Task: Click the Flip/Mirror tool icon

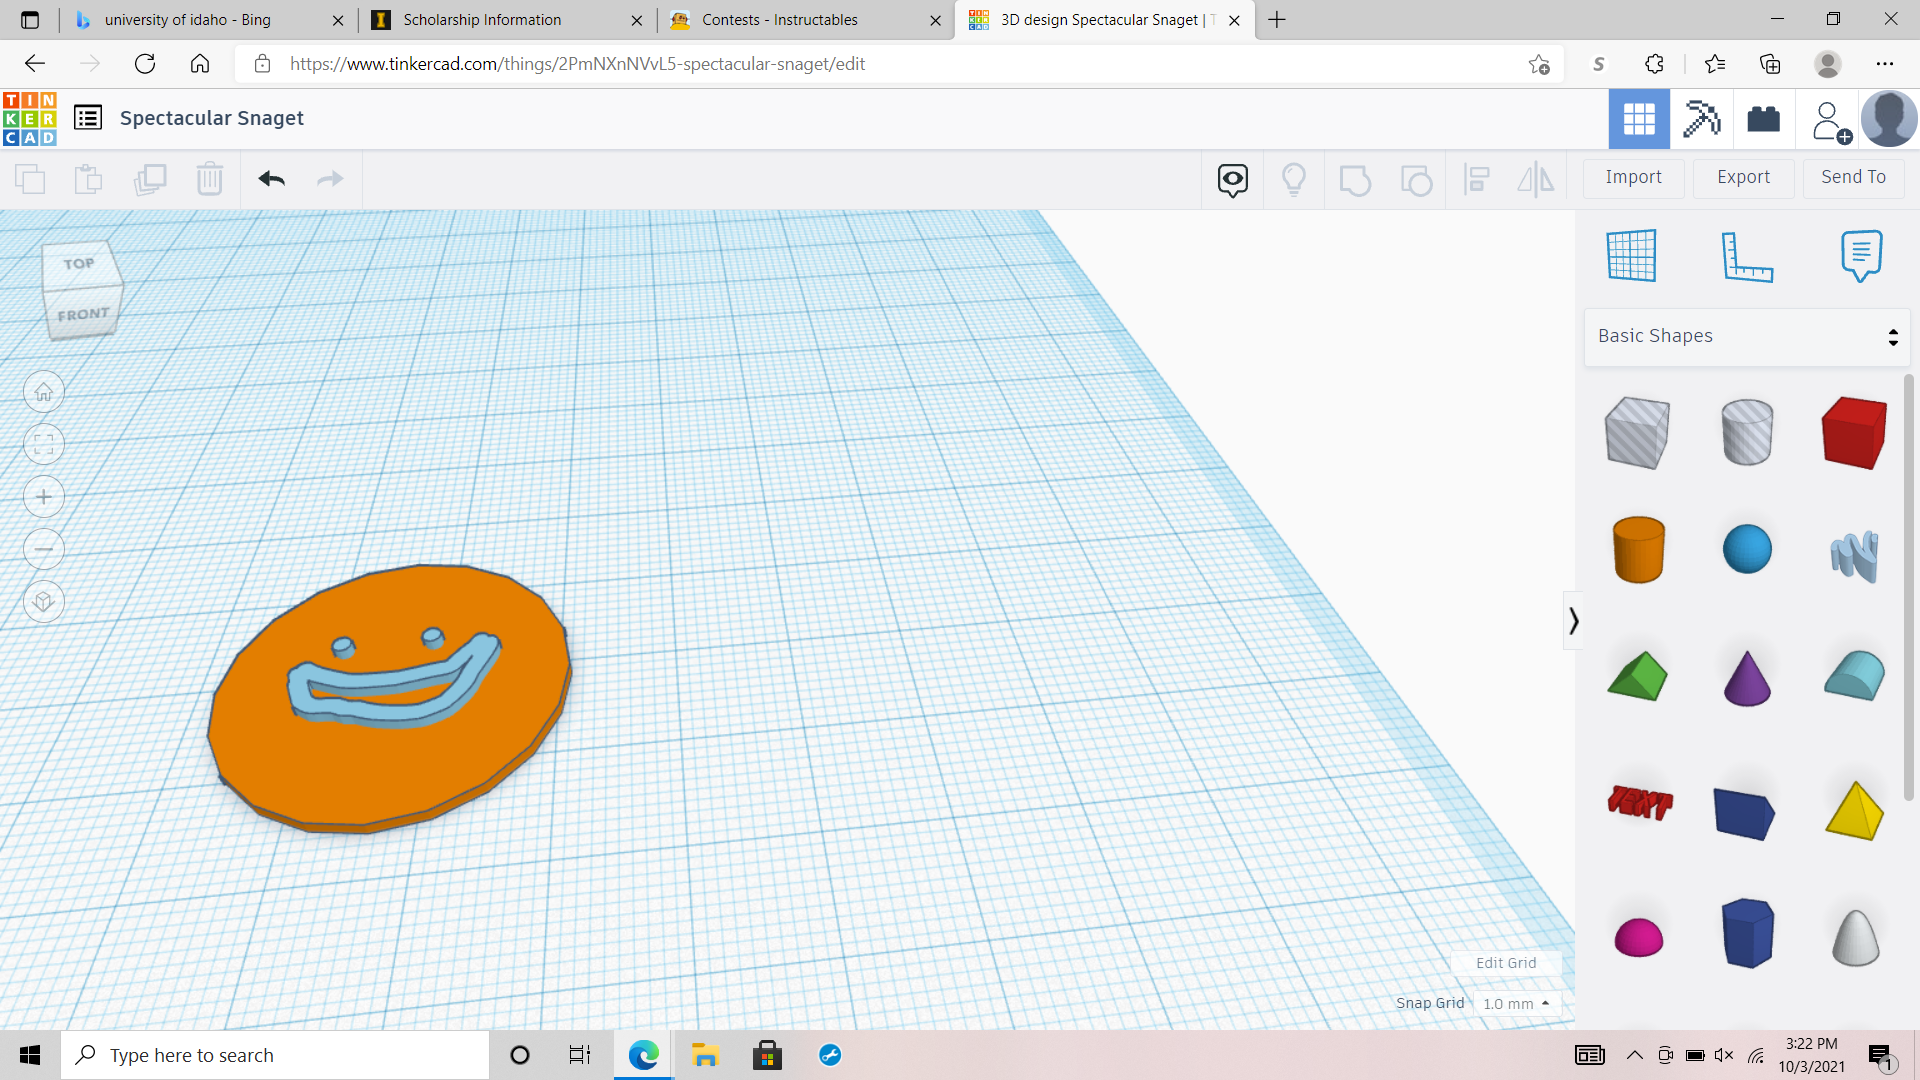Action: [x=1536, y=180]
